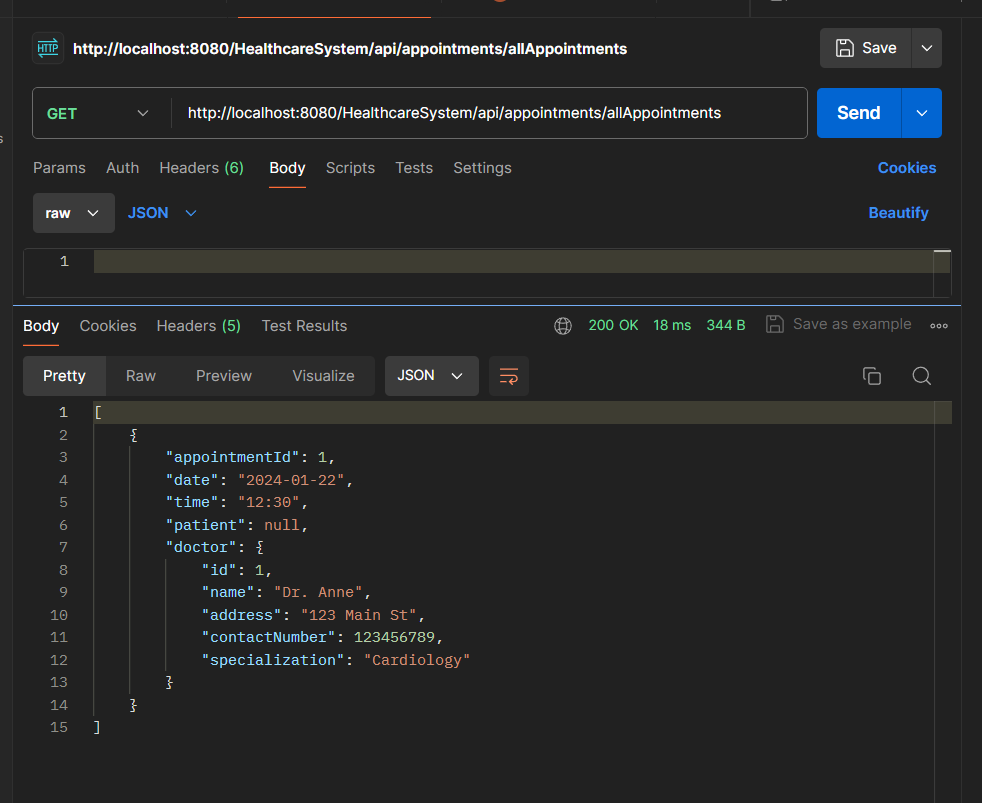Click the globe network information icon
982x803 pixels.
point(563,325)
